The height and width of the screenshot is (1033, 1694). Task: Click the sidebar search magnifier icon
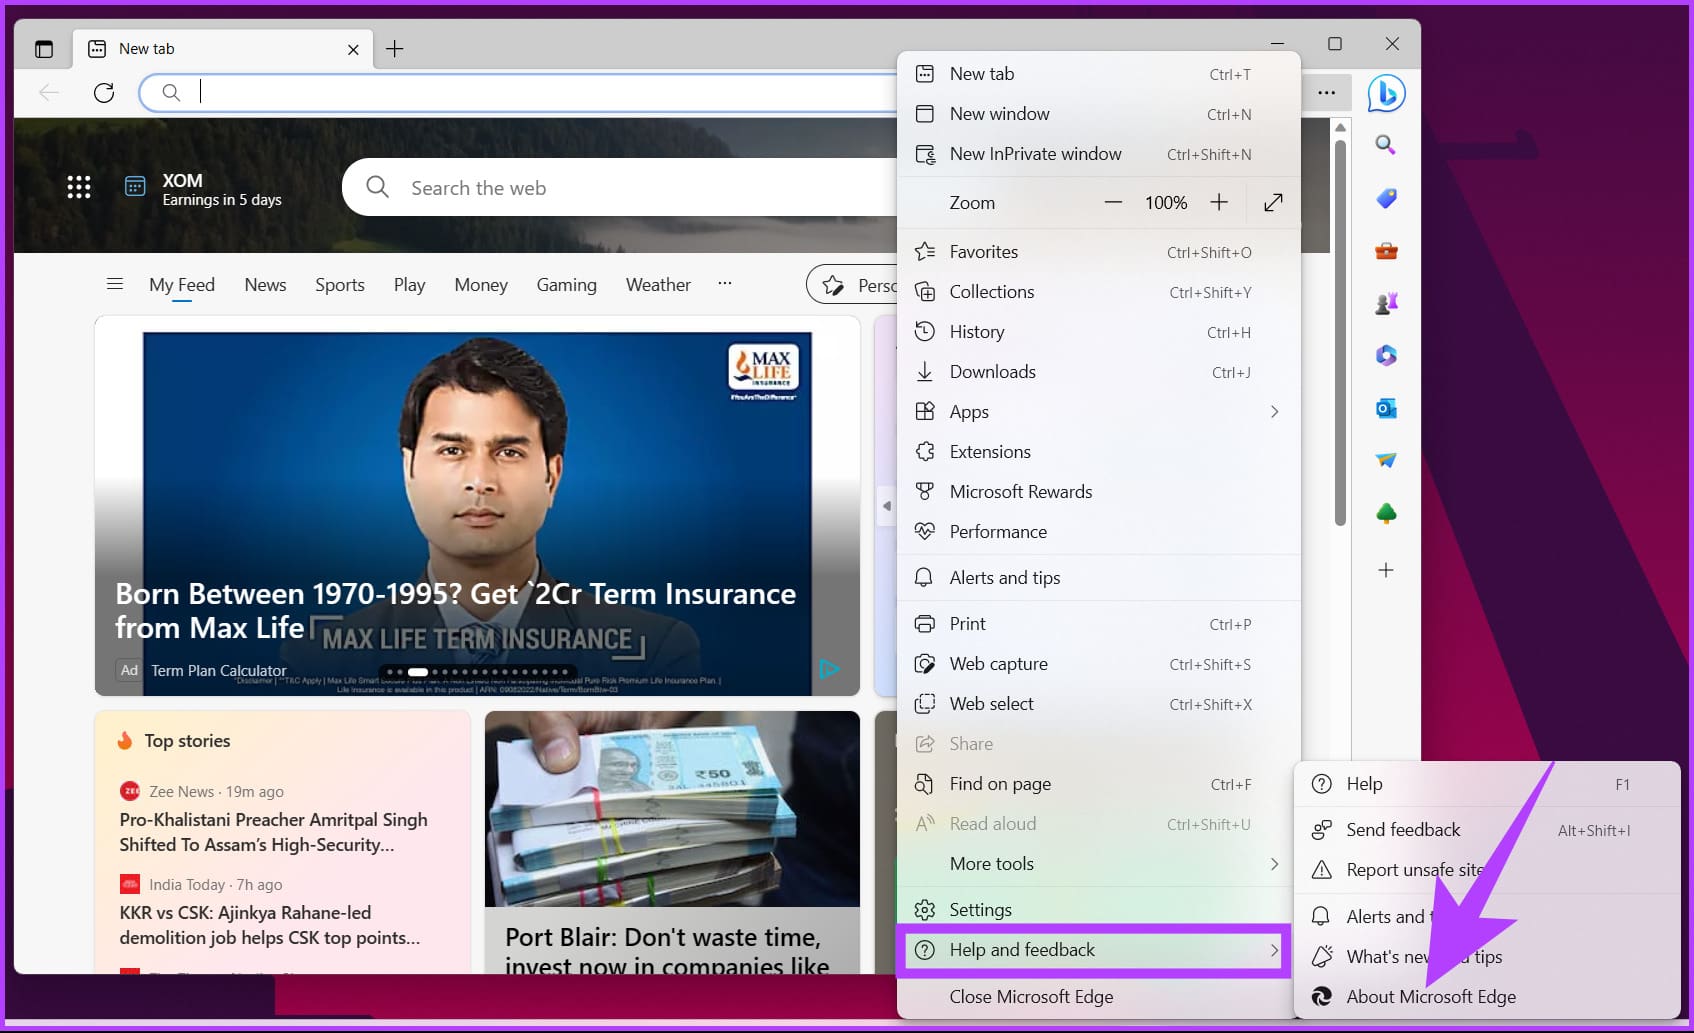(x=1385, y=145)
